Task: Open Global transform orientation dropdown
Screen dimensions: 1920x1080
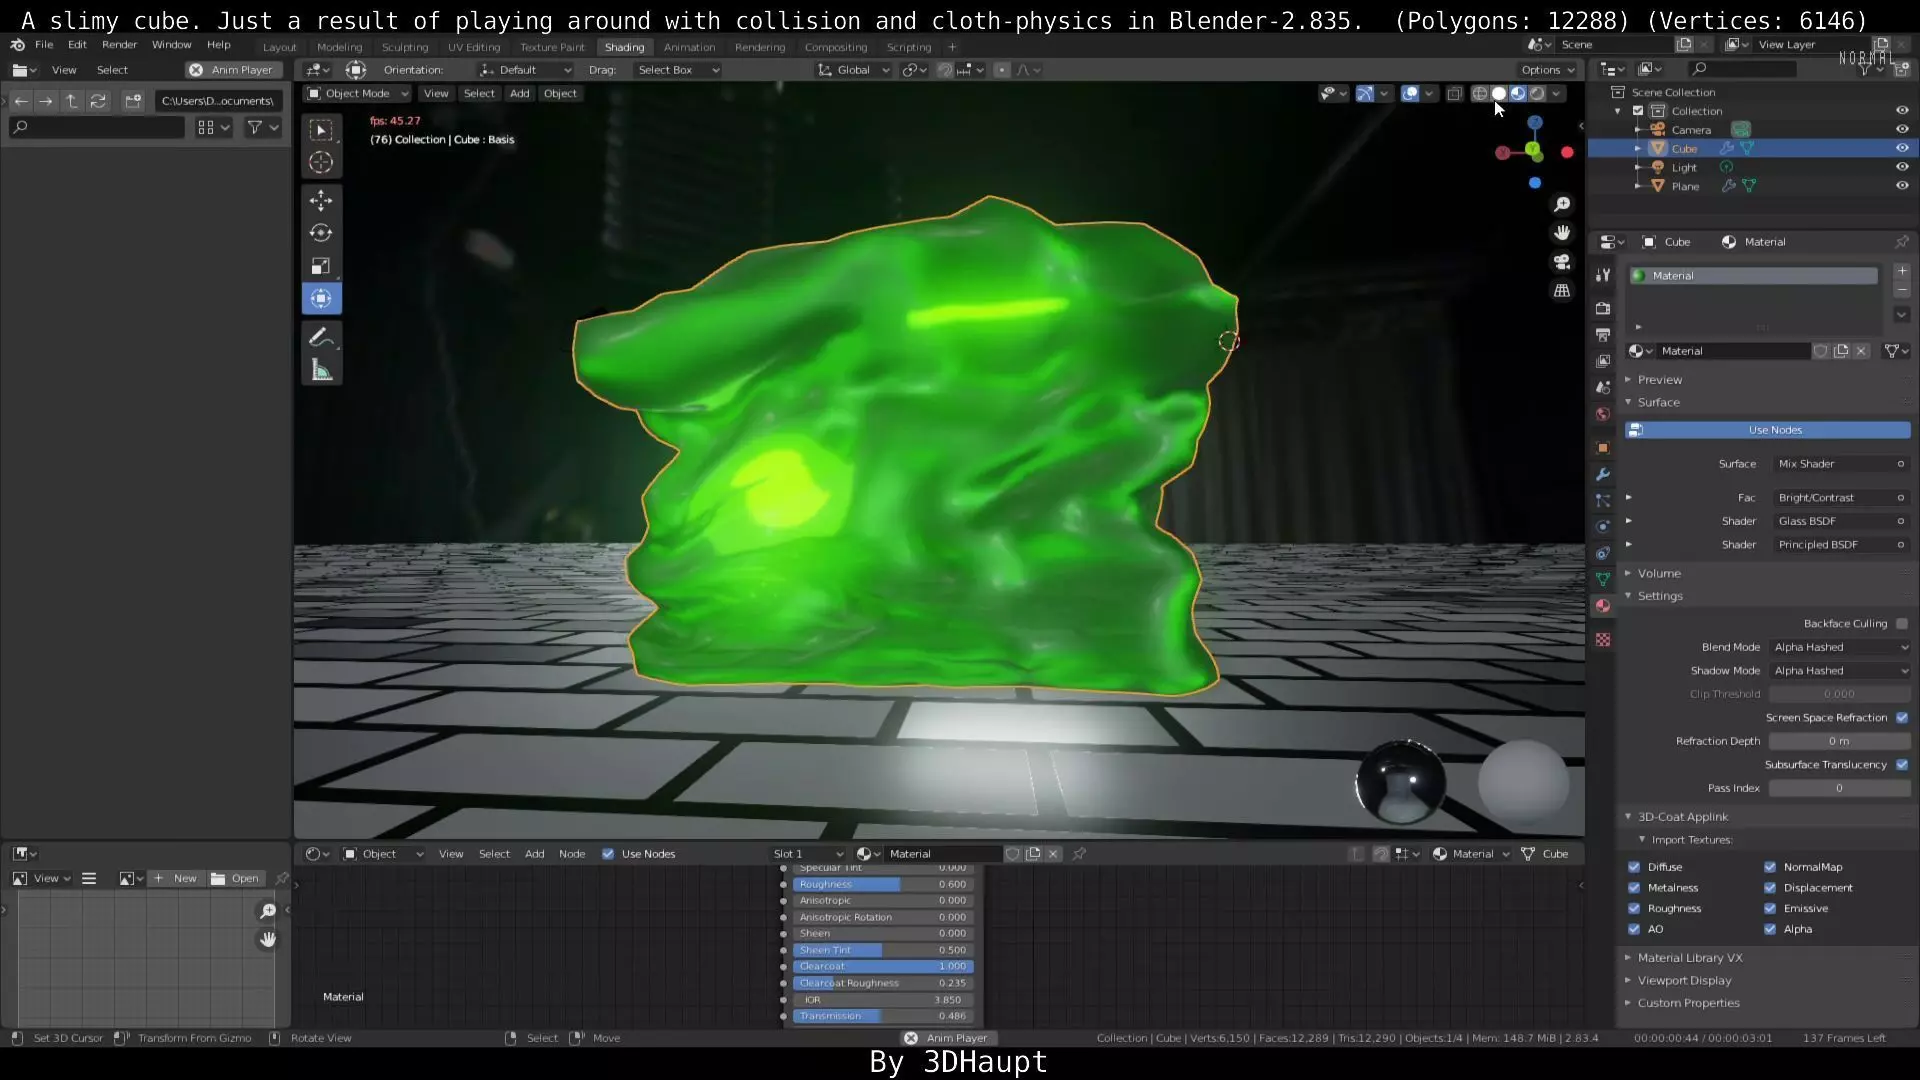Action: [853, 70]
